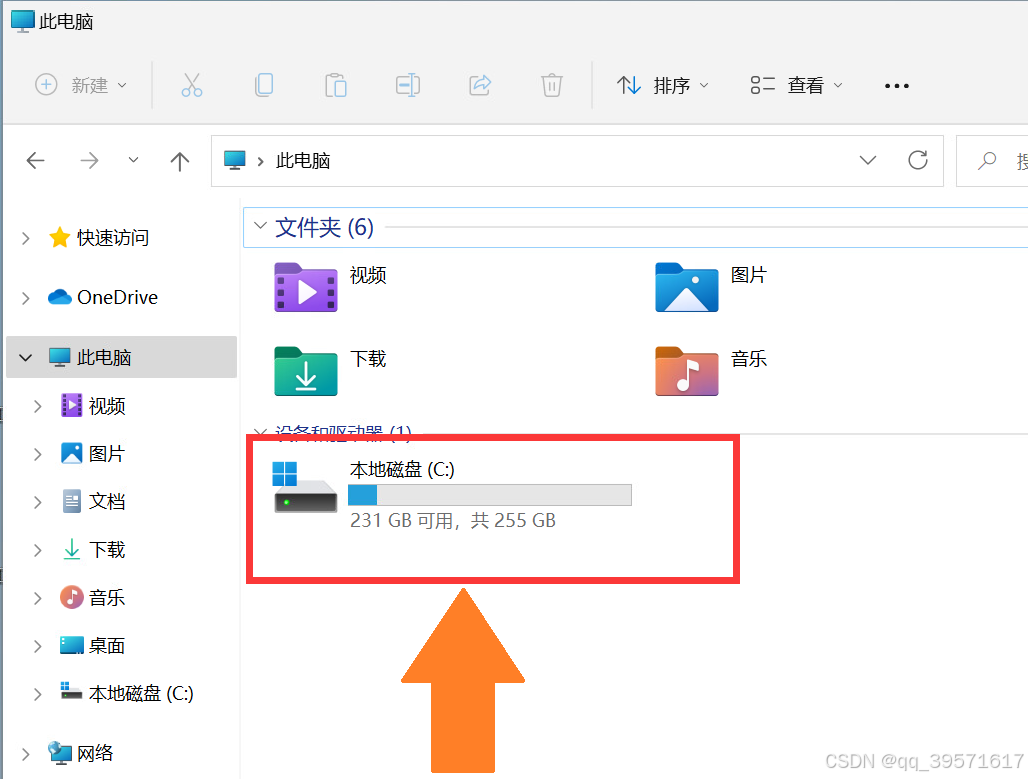Collapse the 此电脑 tree node
Screen dimensions: 1028x779
tap(26, 357)
